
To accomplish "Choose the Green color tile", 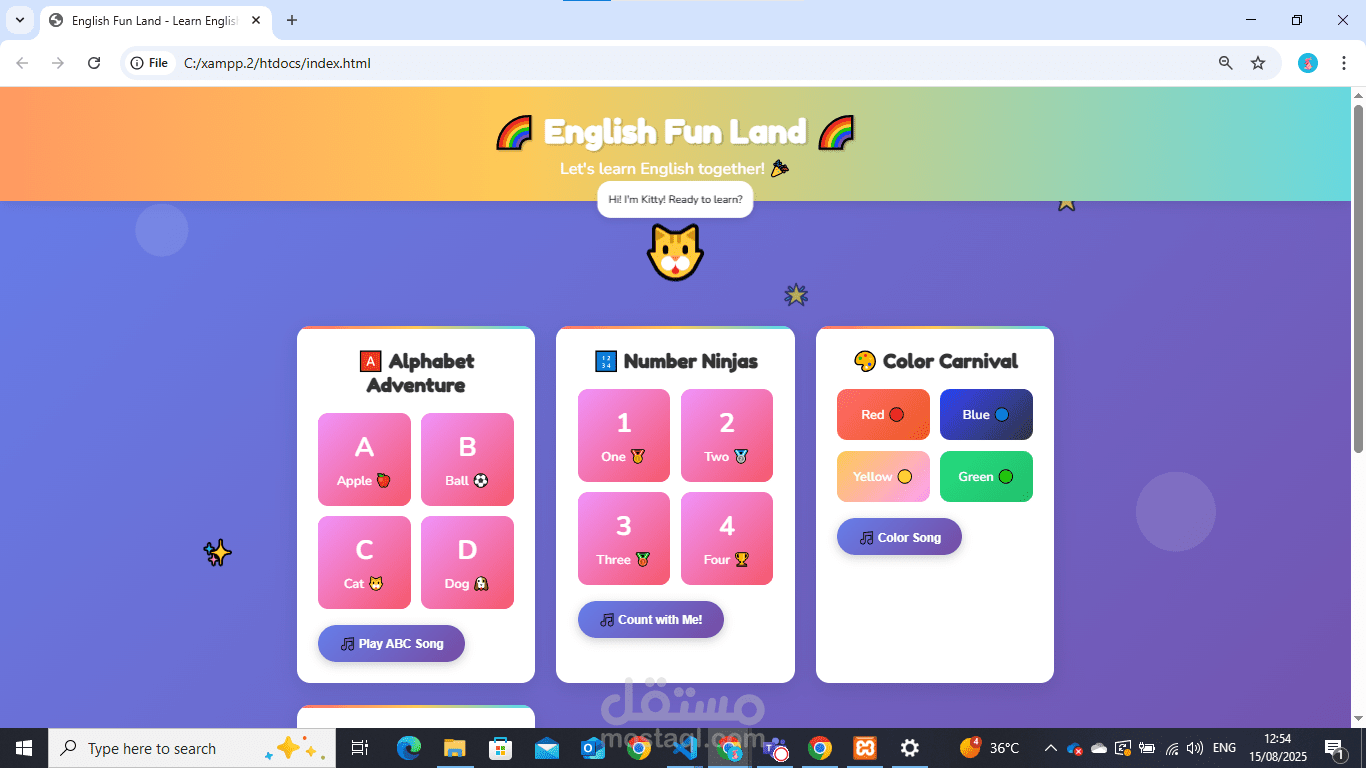I will tap(986, 476).
